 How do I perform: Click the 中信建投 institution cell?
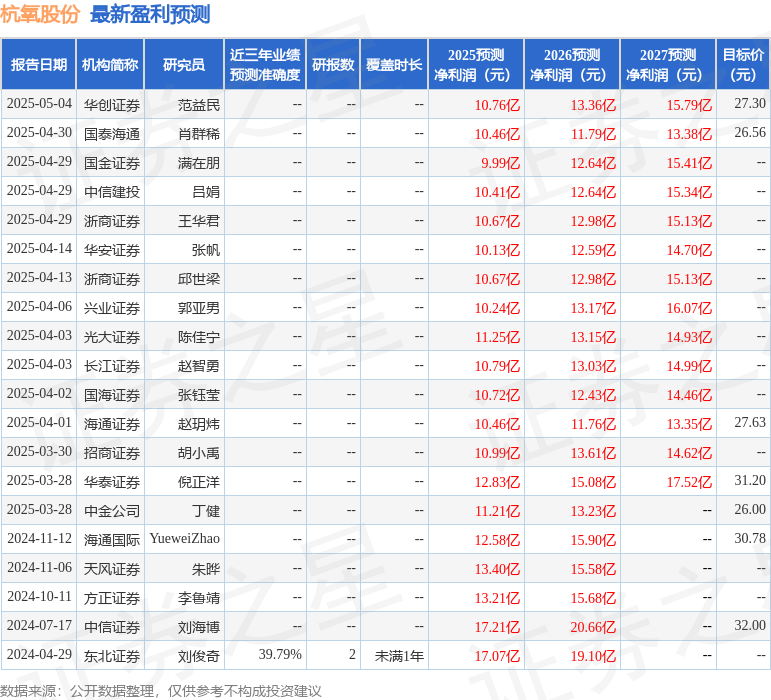pos(112,192)
